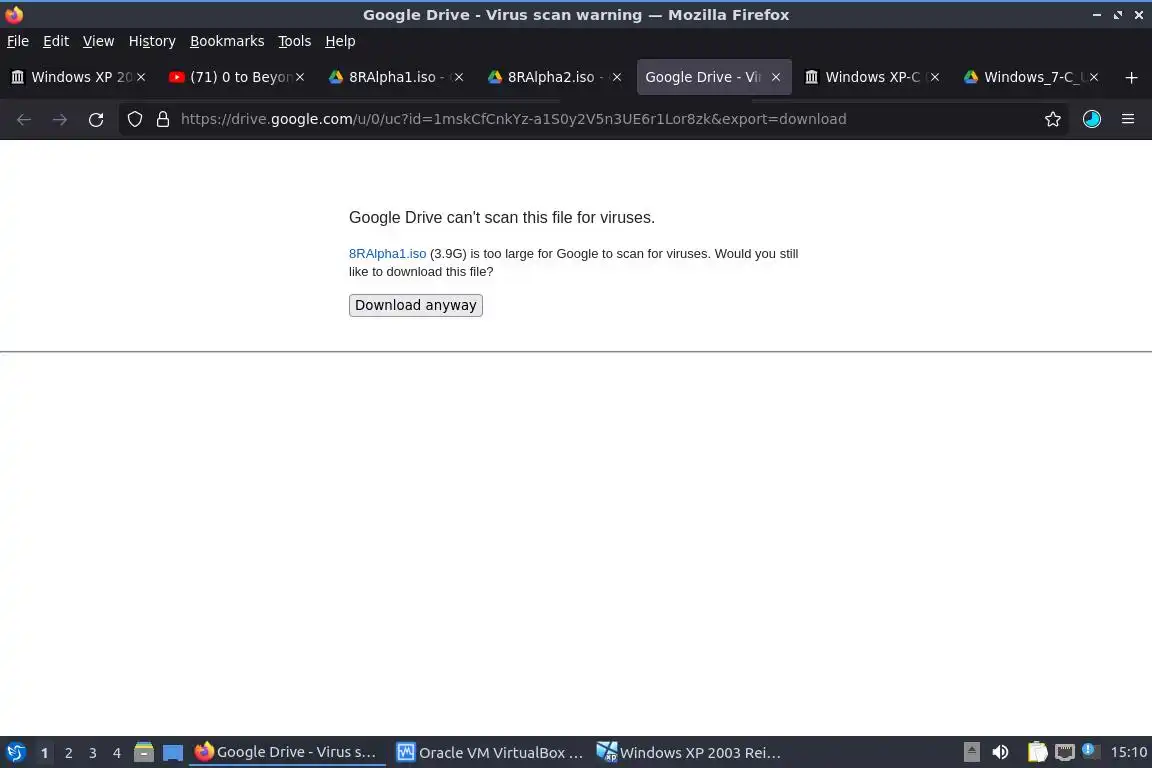
Task: Close the Windows XP-C tab
Action: pyautogui.click(x=935, y=77)
